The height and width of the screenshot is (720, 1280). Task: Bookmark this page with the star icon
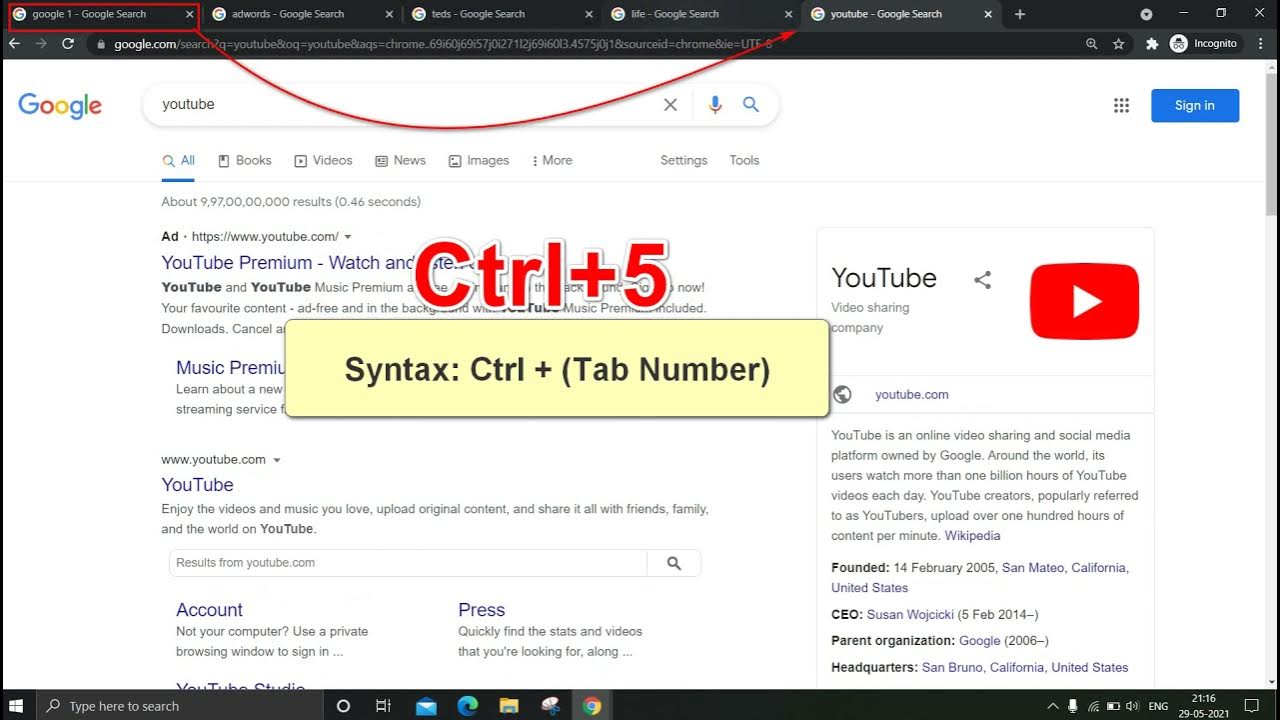(1118, 44)
